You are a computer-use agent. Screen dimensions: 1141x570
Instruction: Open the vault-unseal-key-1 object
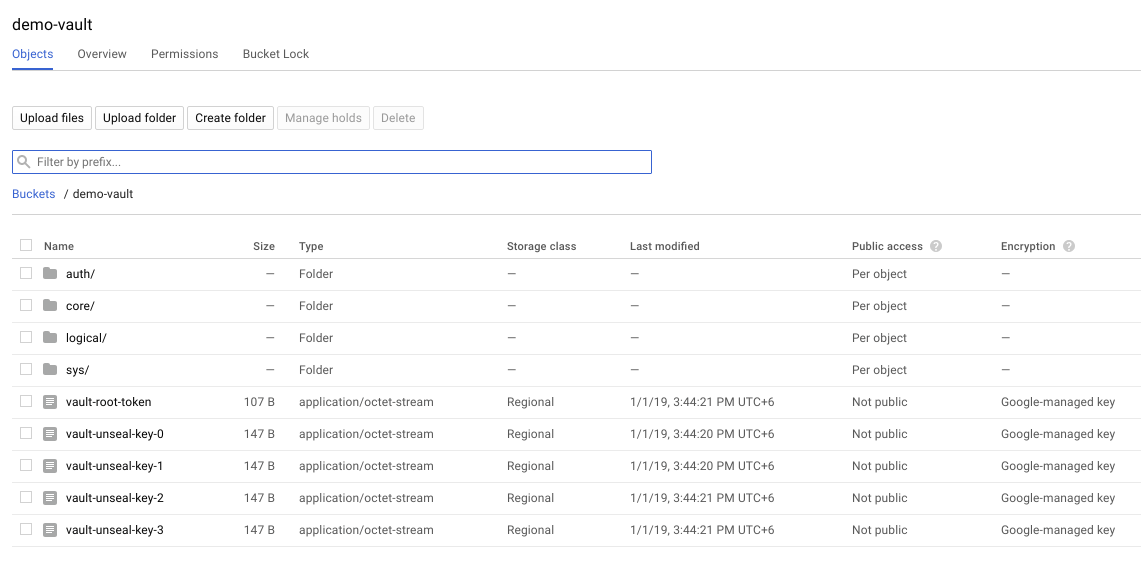114,466
